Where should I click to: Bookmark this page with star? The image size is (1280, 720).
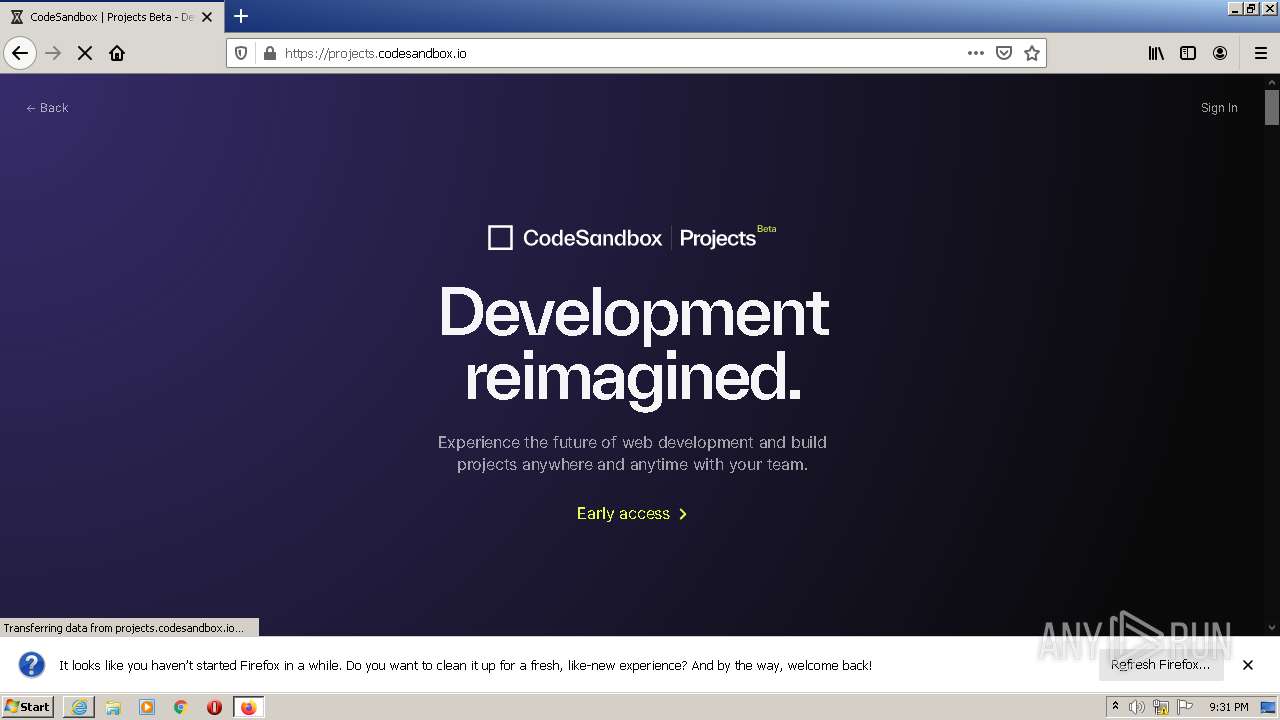tap(1032, 53)
